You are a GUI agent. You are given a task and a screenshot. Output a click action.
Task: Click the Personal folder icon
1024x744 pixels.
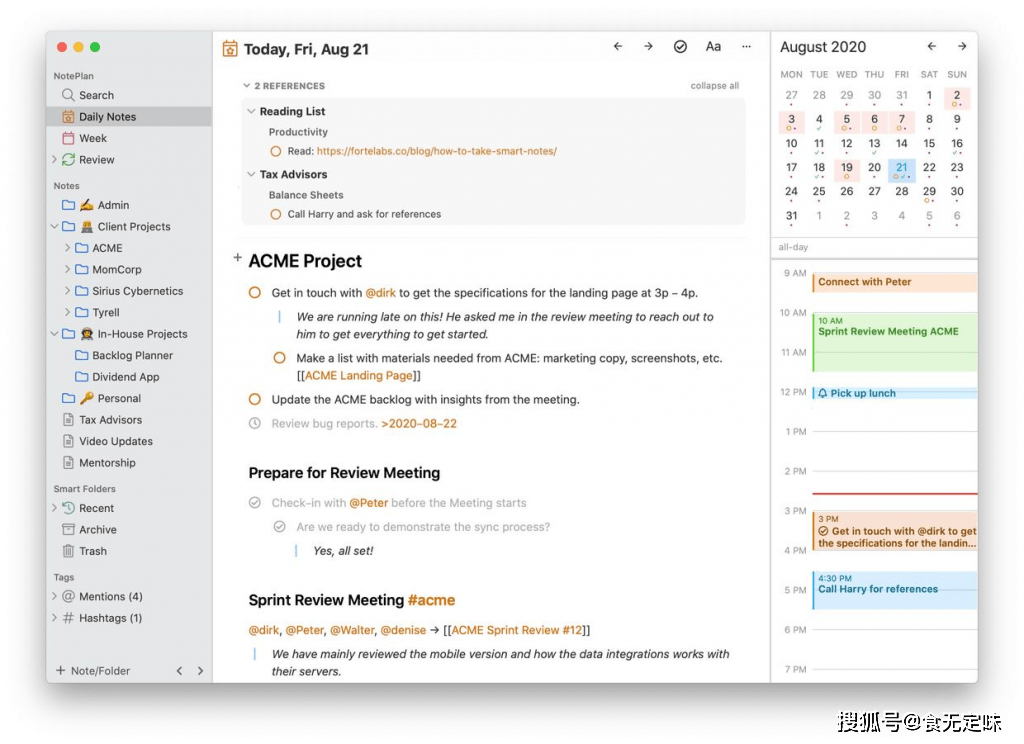(x=68, y=398)
